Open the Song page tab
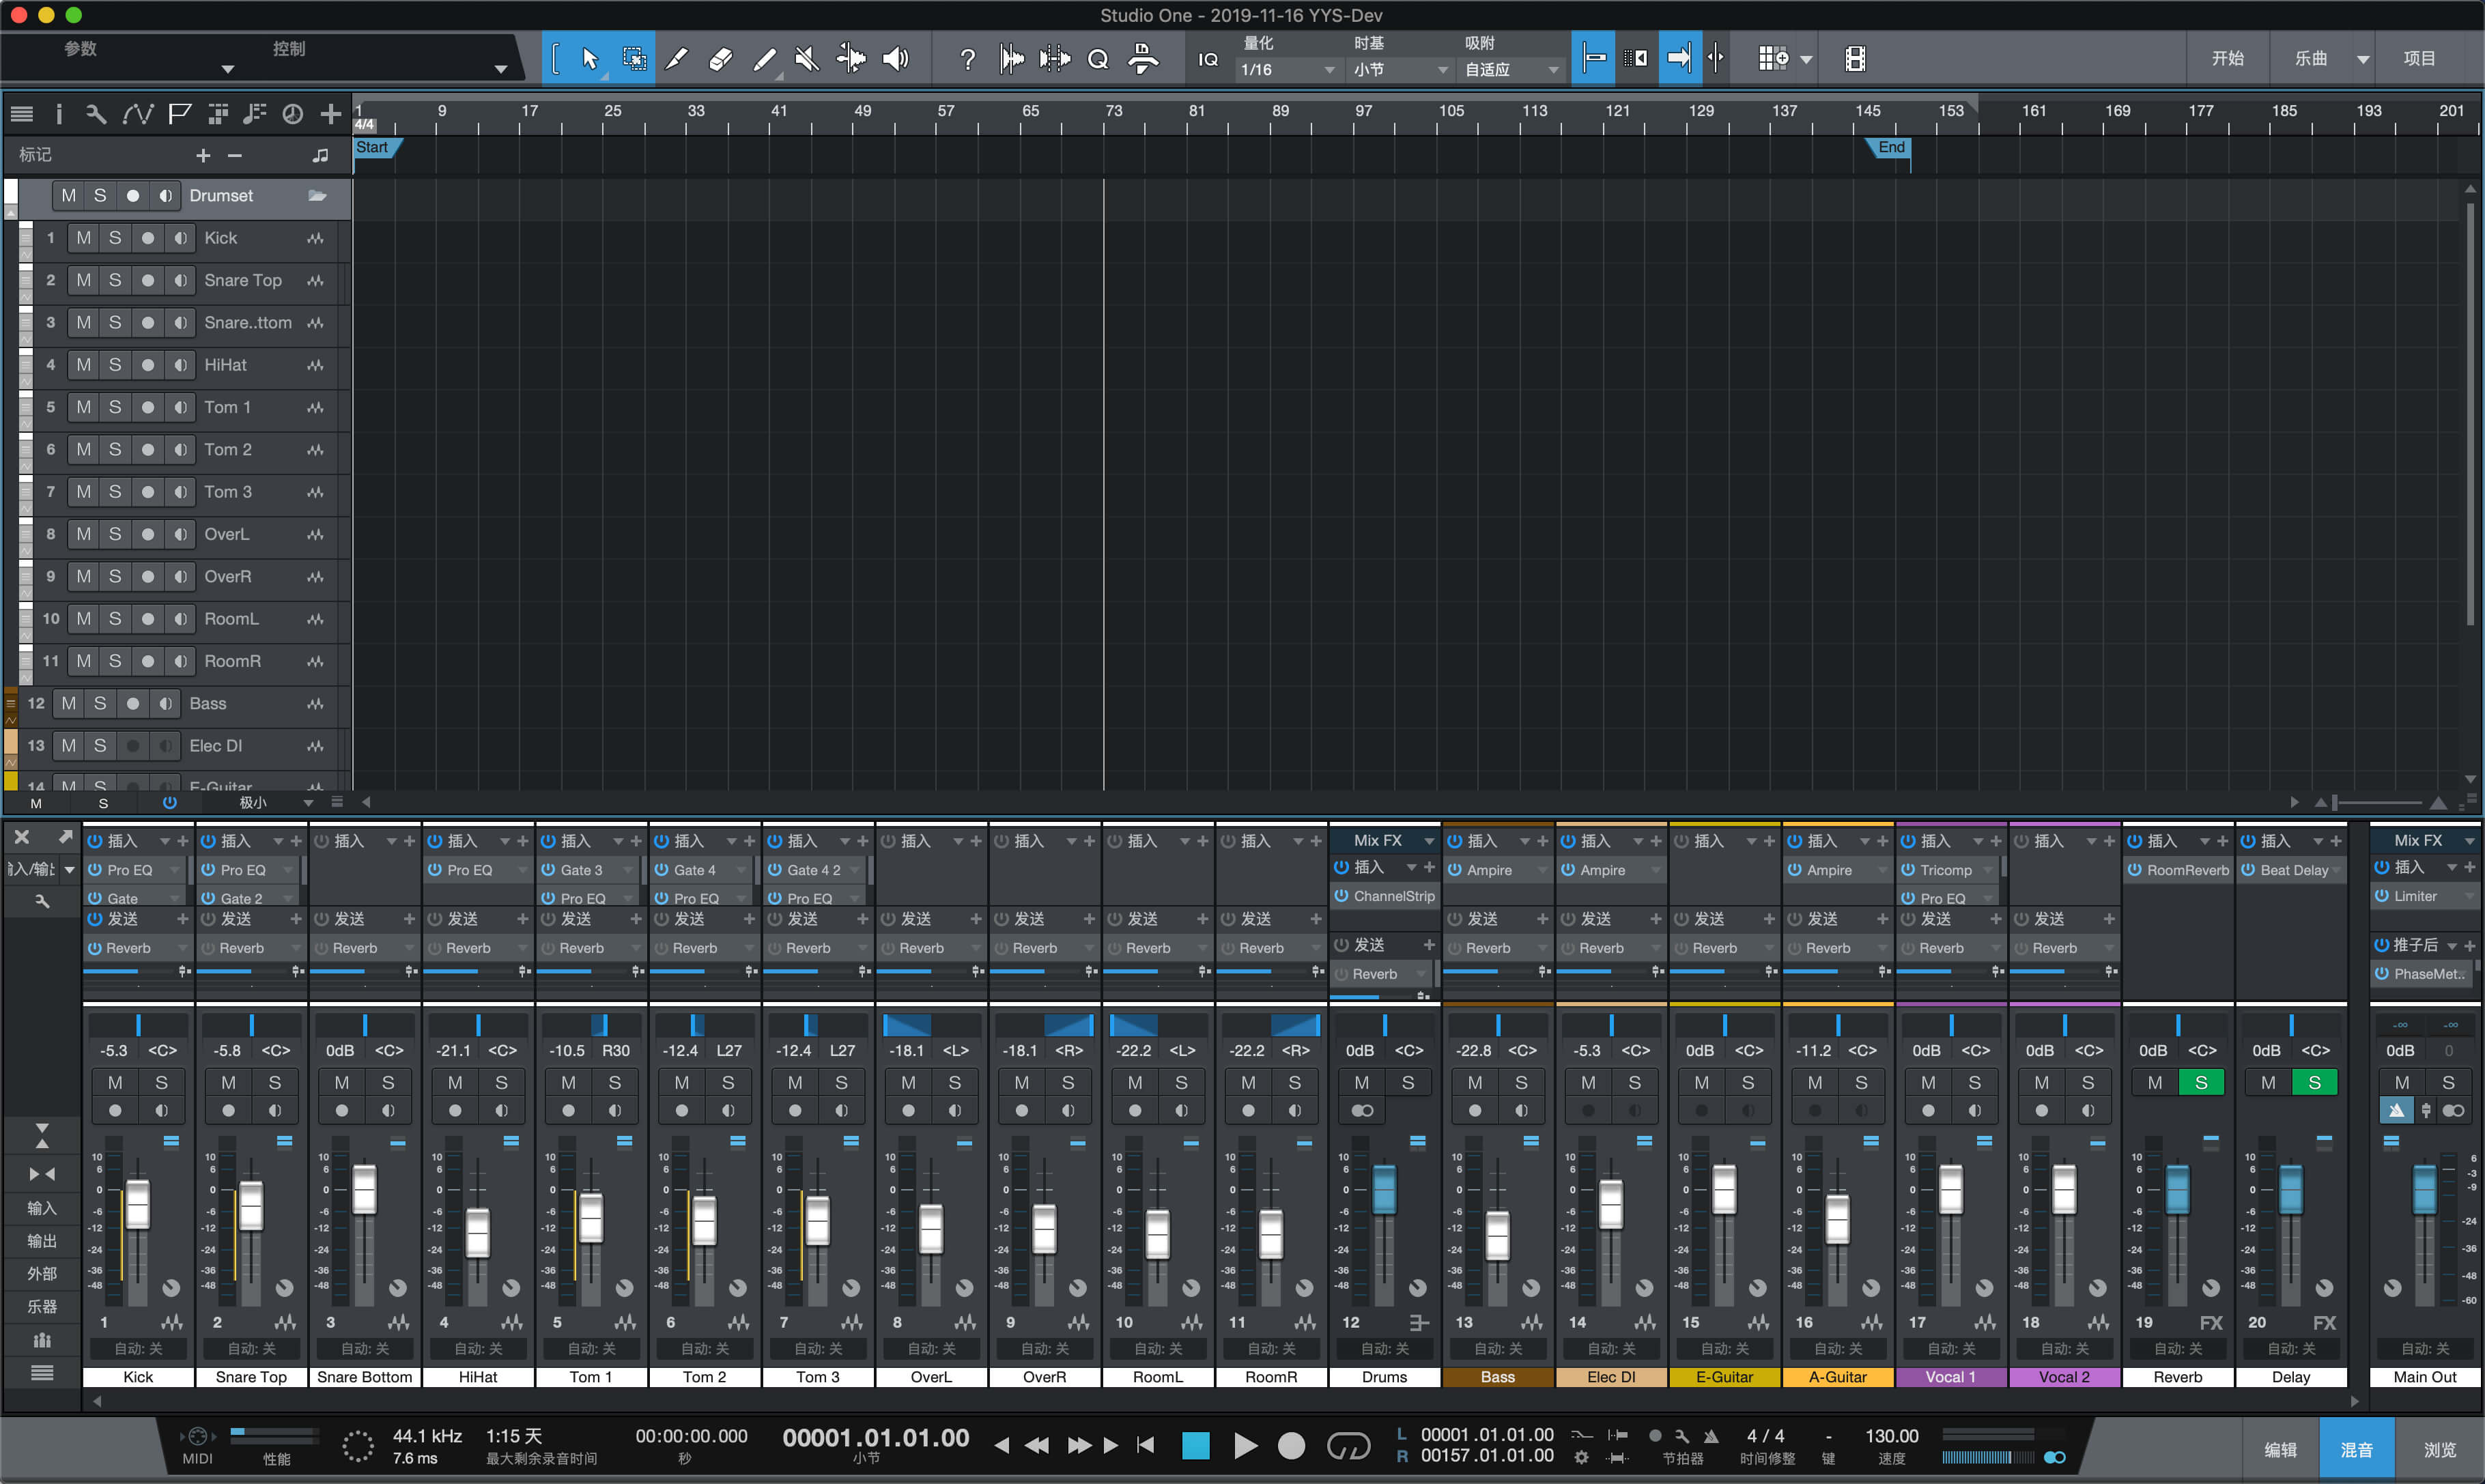Image resolution: width=2485 pixels, height=1484 pixels. coord(2310,58)
